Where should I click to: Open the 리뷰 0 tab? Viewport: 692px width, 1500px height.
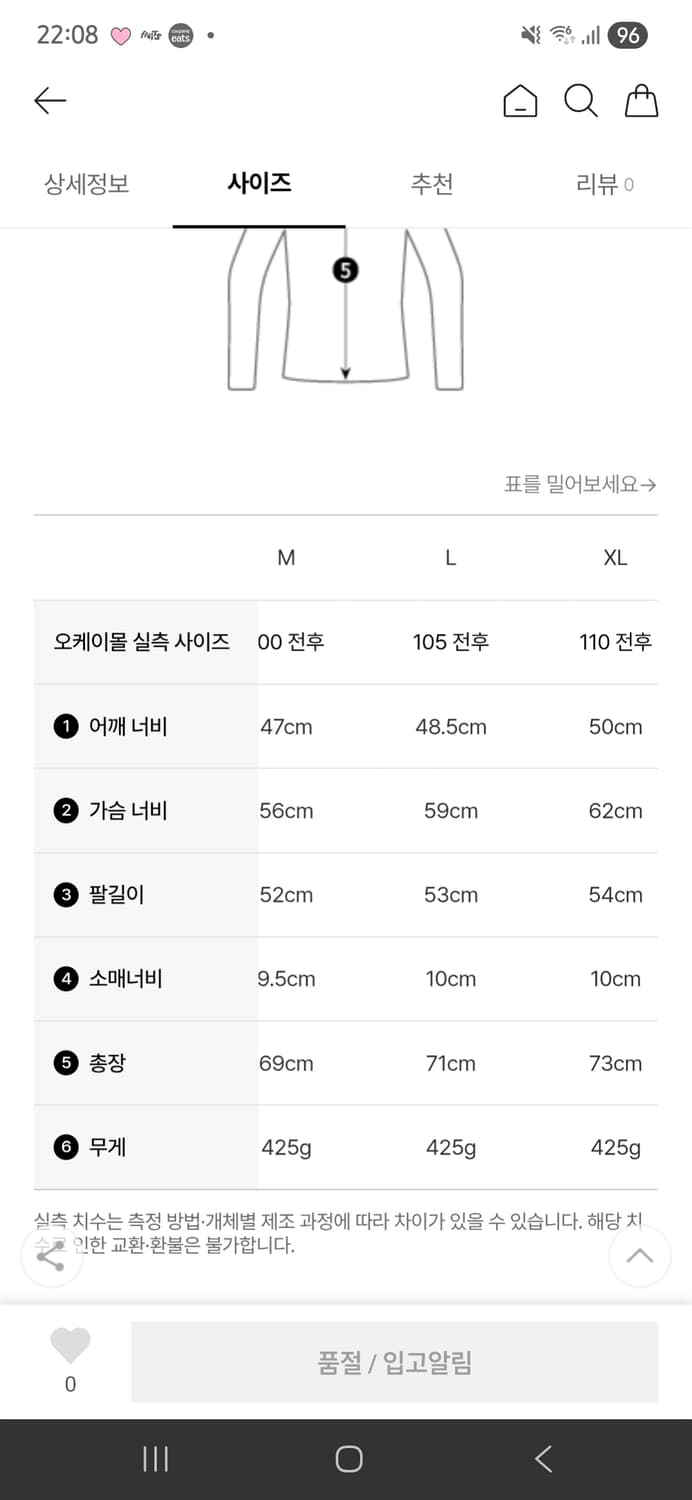click(605, 184)
